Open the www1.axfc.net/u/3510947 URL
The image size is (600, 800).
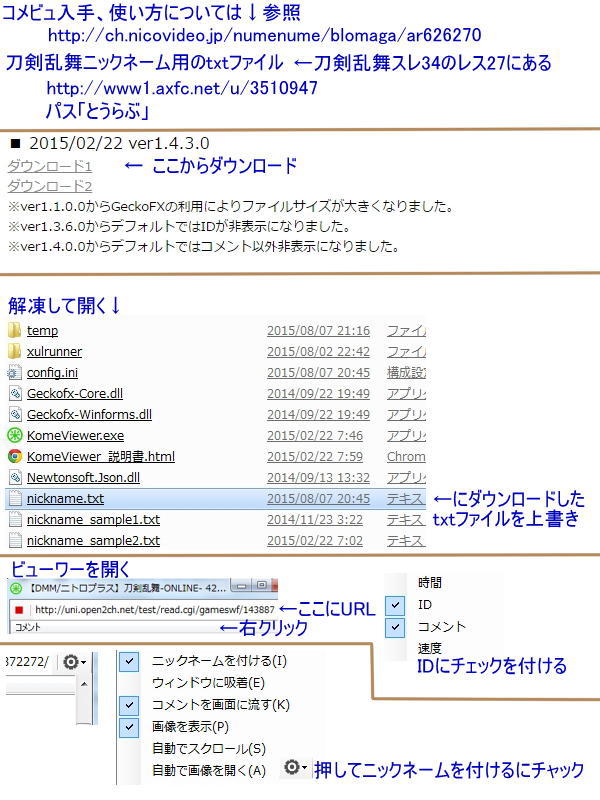pyautogui.click(x=182, y=88)
